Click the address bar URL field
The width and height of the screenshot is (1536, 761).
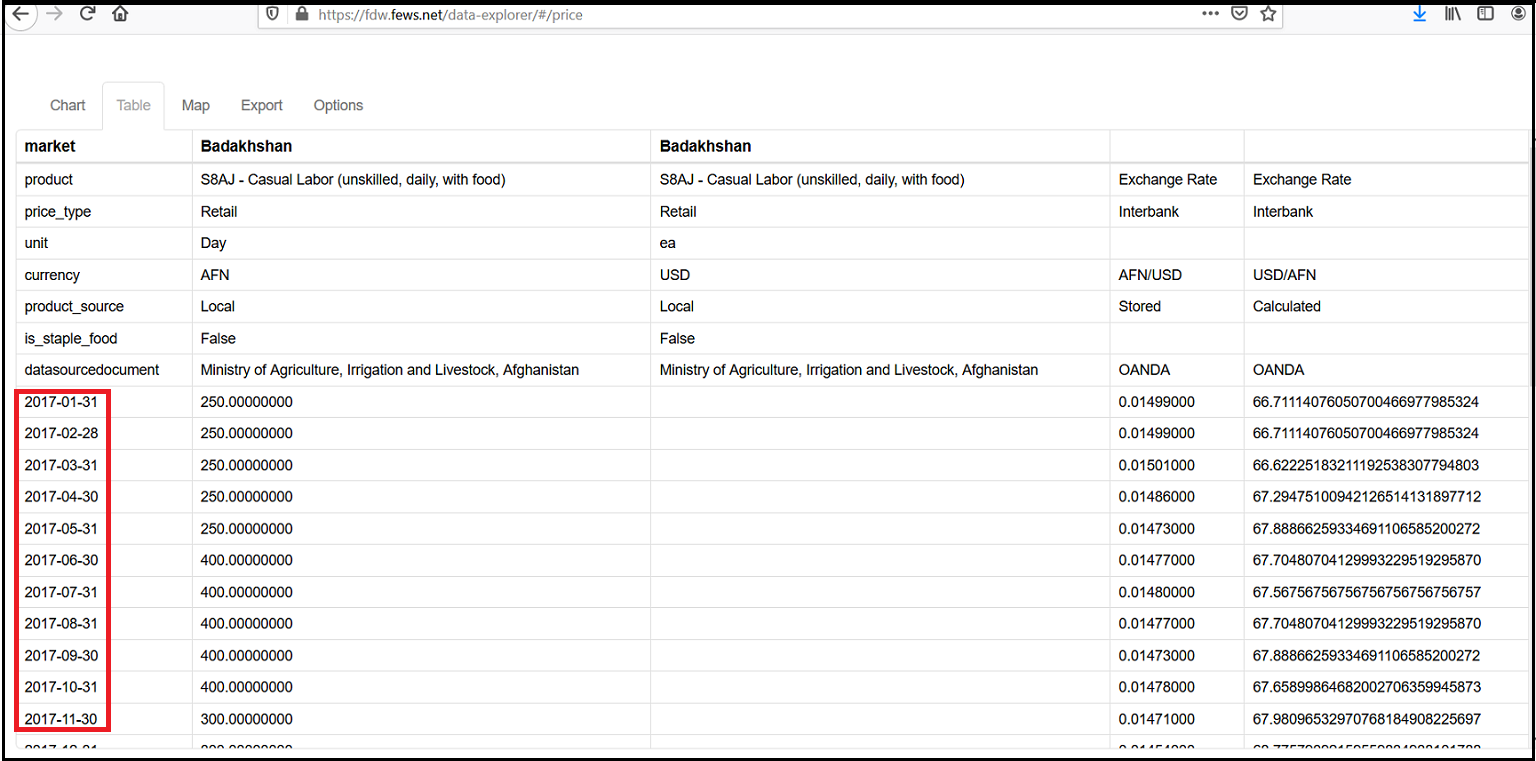click(700, 15)
